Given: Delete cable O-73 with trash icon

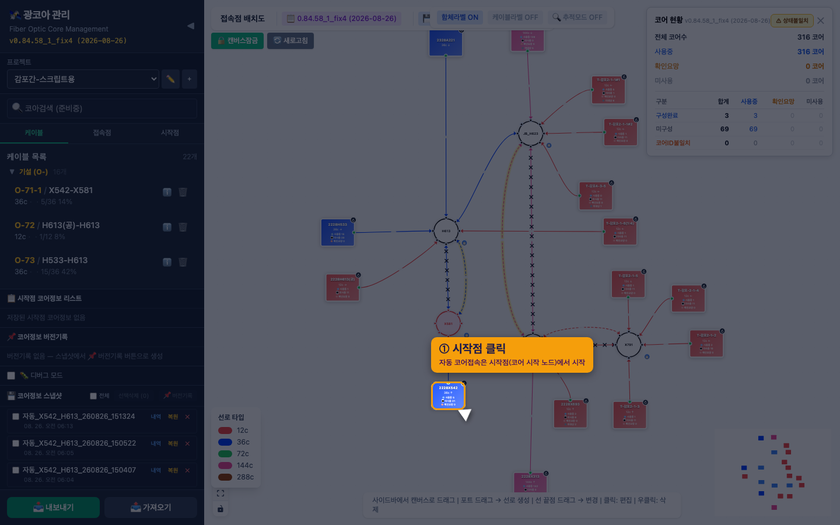Looking at the screenshot, I should pos(183,262).
